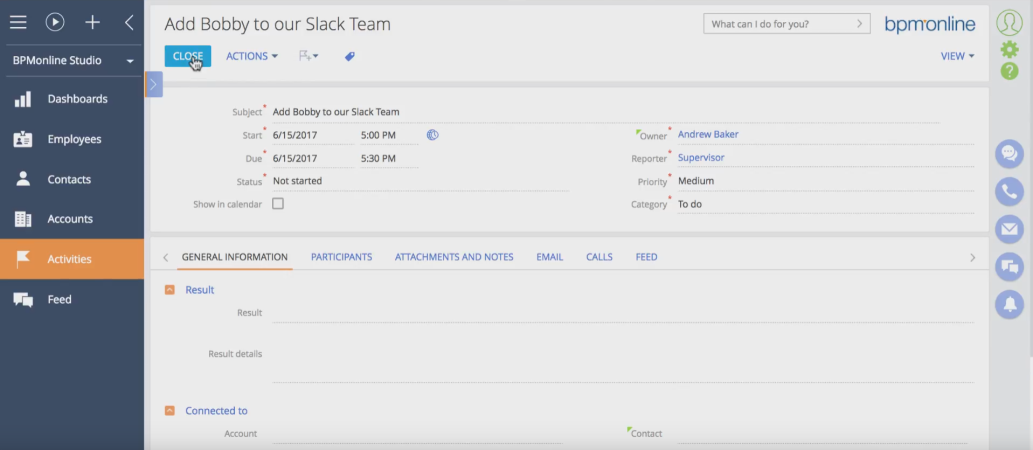Image resolution: width=1033 pixels, height=450 pixels.
Task: Open the notifications bell icon
Action: point(1009,304)
